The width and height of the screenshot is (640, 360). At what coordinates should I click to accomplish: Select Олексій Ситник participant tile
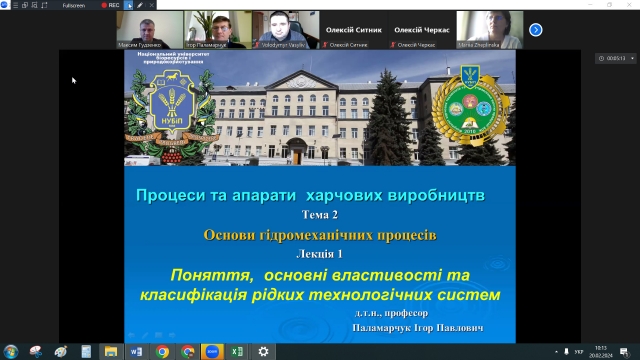pyautogui.click(x=354, y=30)
